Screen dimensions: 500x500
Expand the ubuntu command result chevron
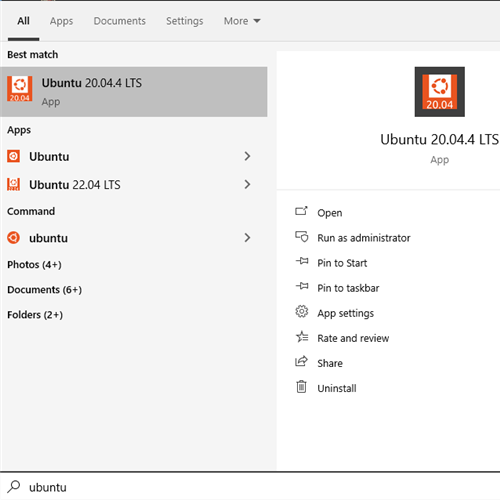(x=247, y=238)
